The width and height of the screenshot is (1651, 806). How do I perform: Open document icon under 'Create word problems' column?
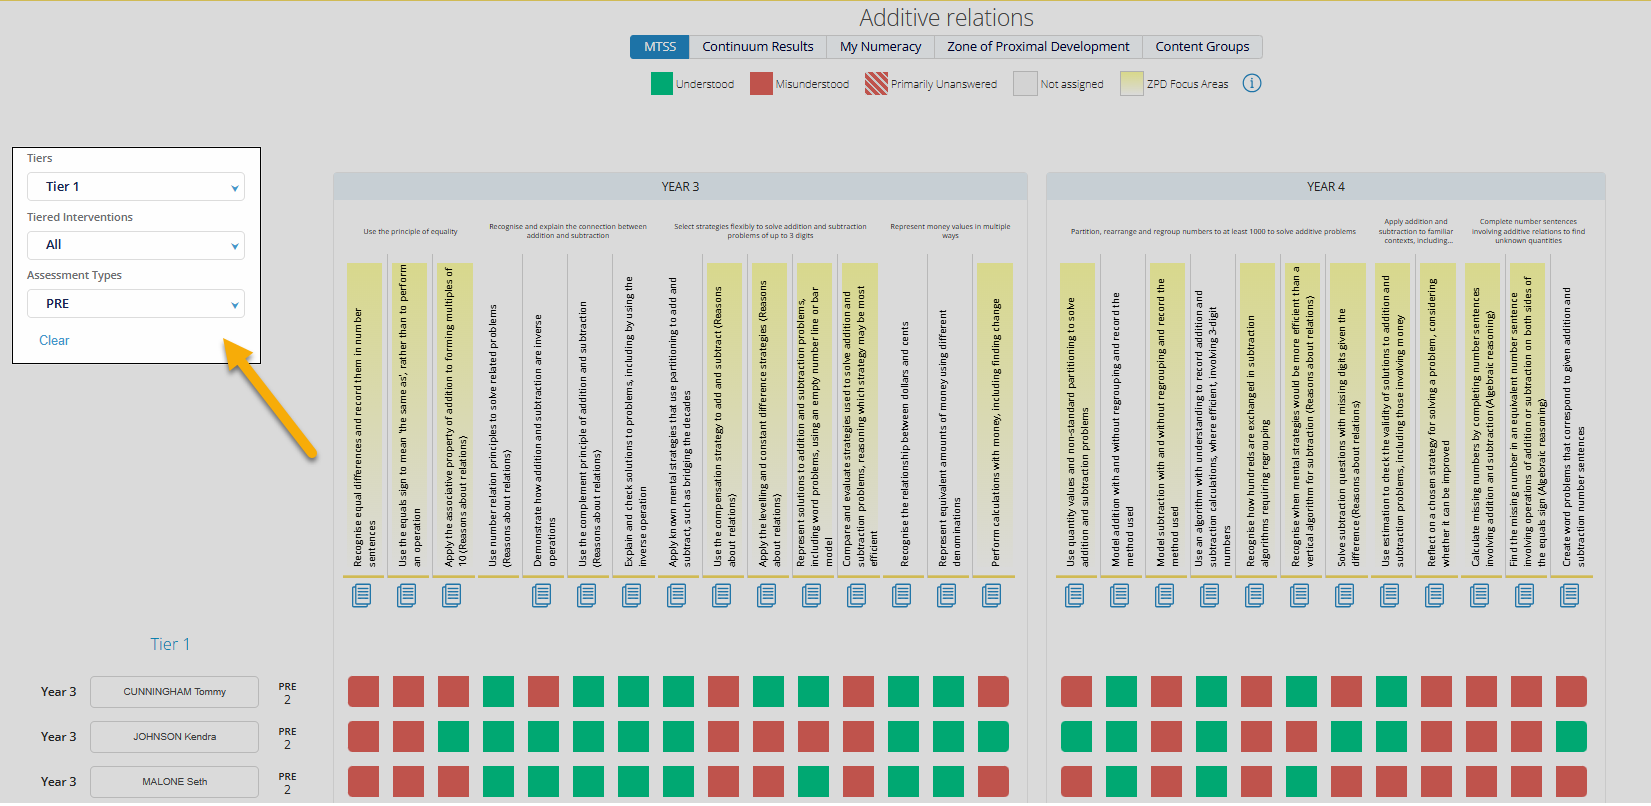pos(1570,595)
